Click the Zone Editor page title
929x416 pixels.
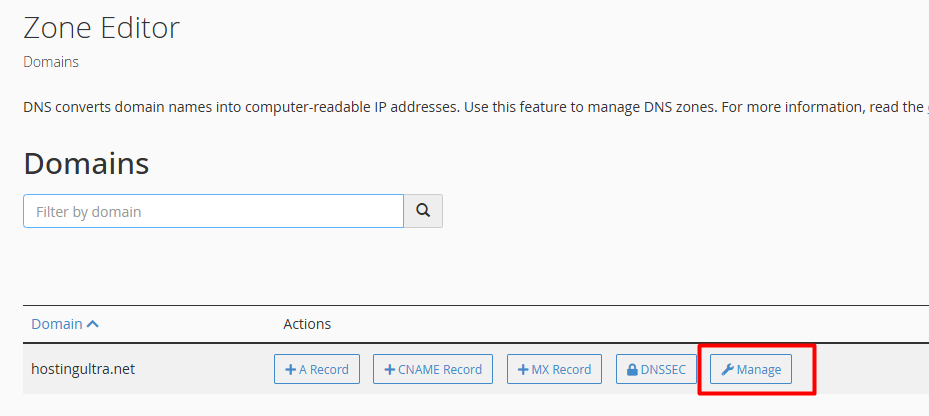pyautogui.click(x=102, y=27)
